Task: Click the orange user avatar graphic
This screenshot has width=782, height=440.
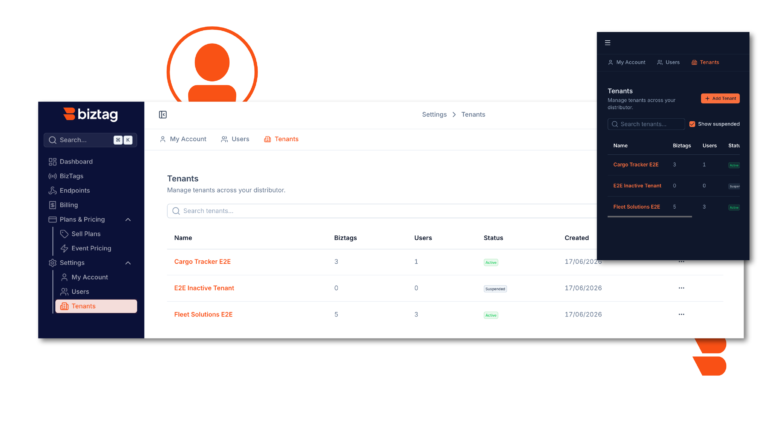Action: coord(212,65)
